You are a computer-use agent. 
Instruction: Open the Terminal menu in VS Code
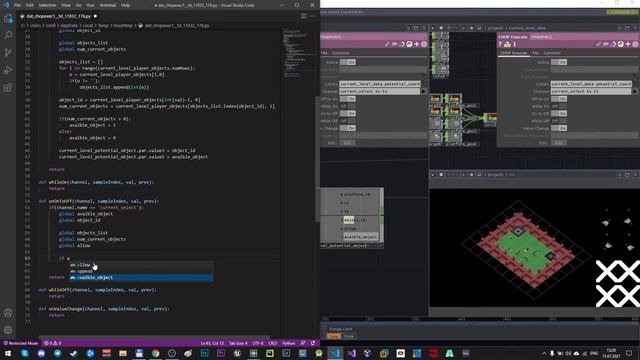point(108,5)
